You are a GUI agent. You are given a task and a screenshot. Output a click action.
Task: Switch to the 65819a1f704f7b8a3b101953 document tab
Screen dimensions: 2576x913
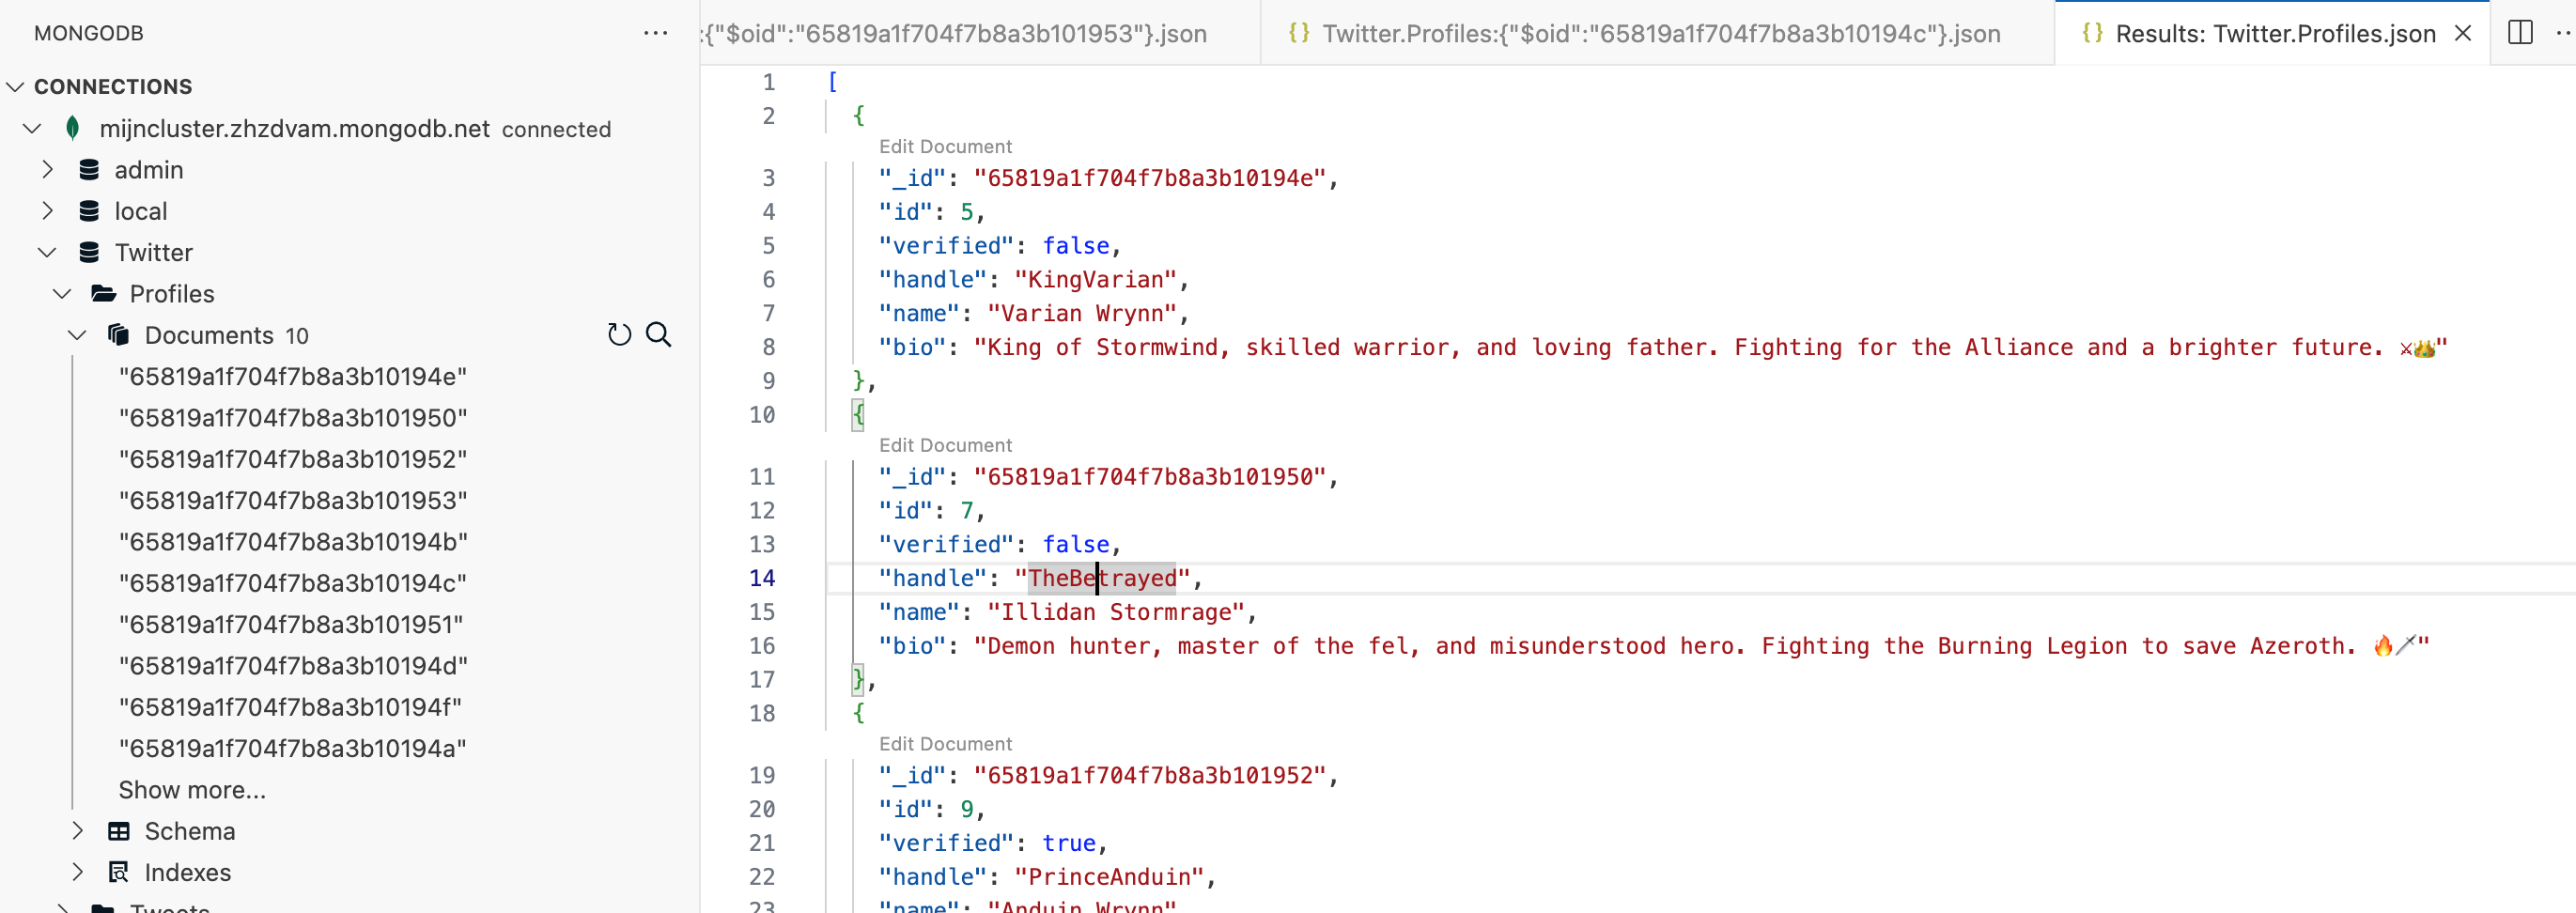pyautogui.click(x=980, y=33)
